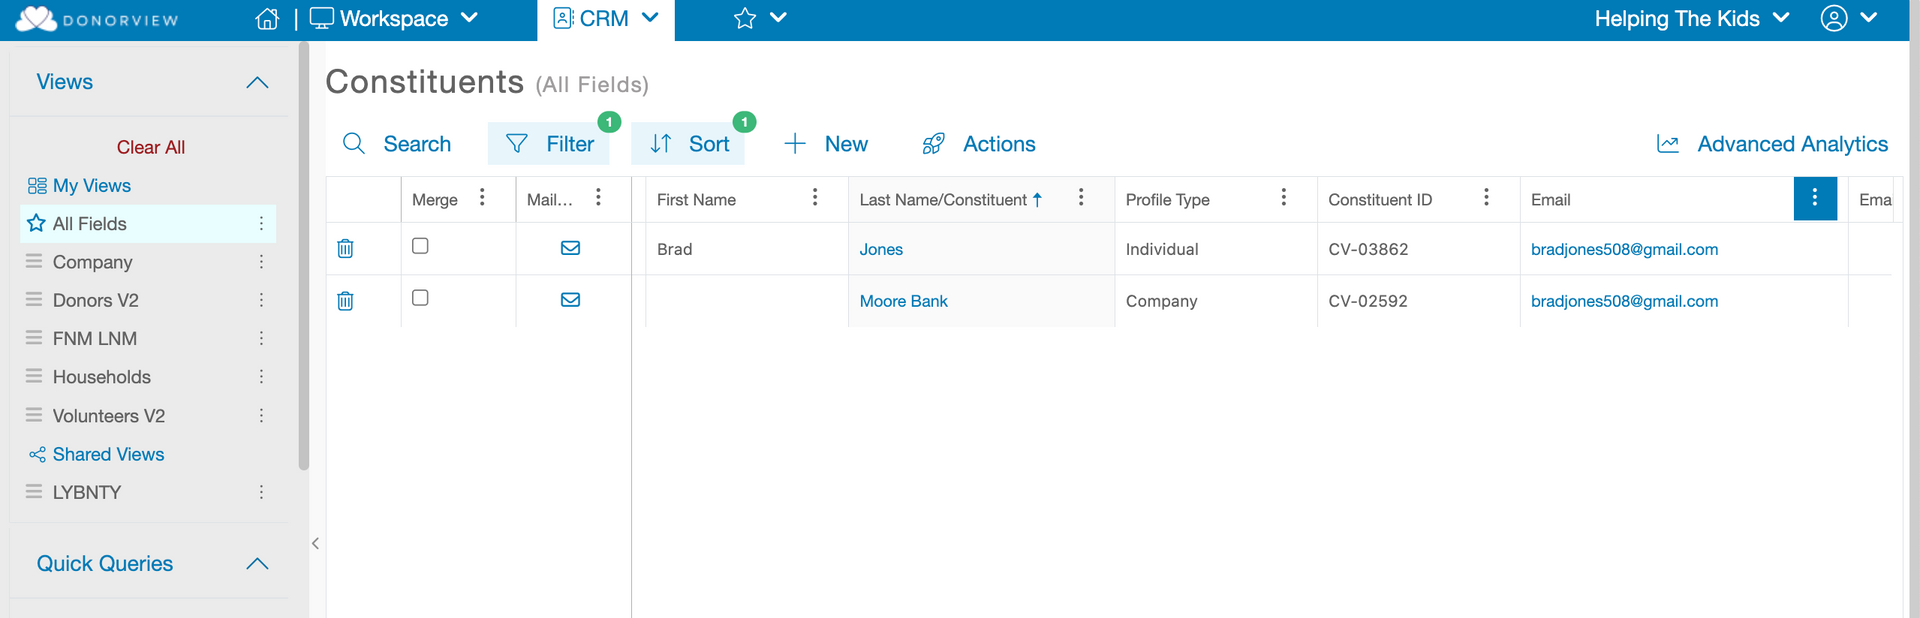Image resolution: width=1920 pixels, height=618 pixels.
Task: Open the Moore Bank constituent record
Action: tap(903, 301)
